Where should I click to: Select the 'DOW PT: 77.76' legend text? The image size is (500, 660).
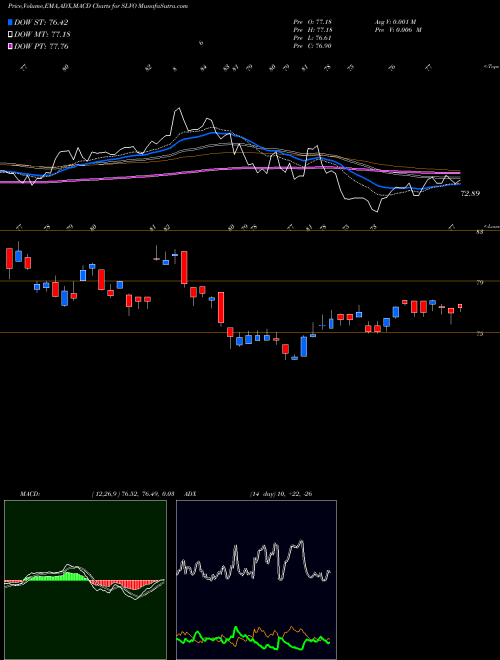coord(41,46)
